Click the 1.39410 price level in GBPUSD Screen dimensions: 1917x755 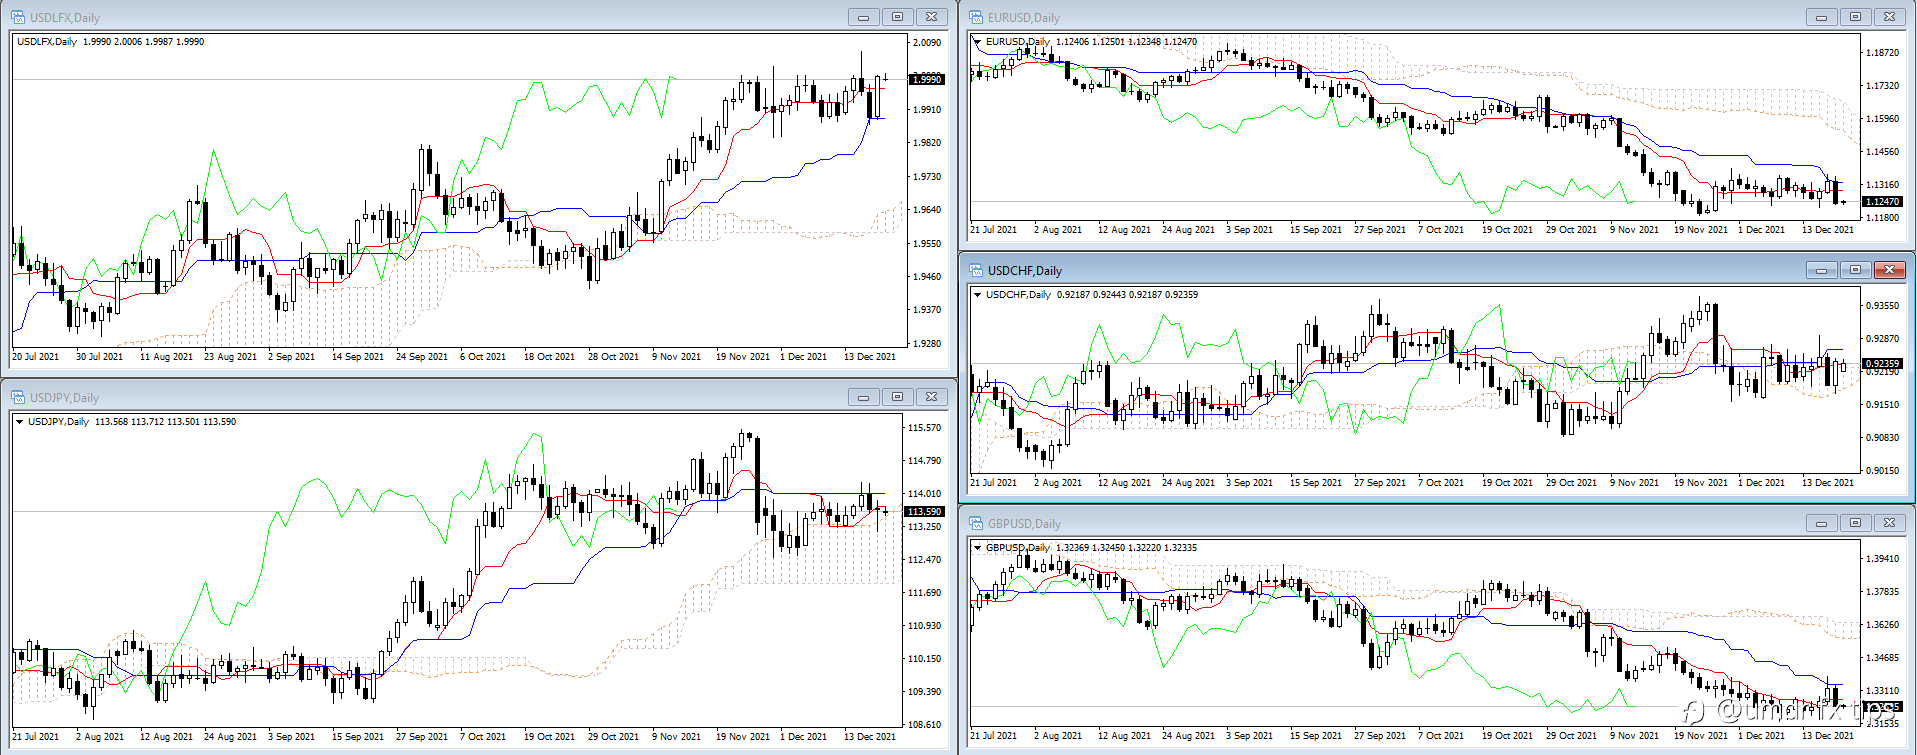pos(1882,558)
